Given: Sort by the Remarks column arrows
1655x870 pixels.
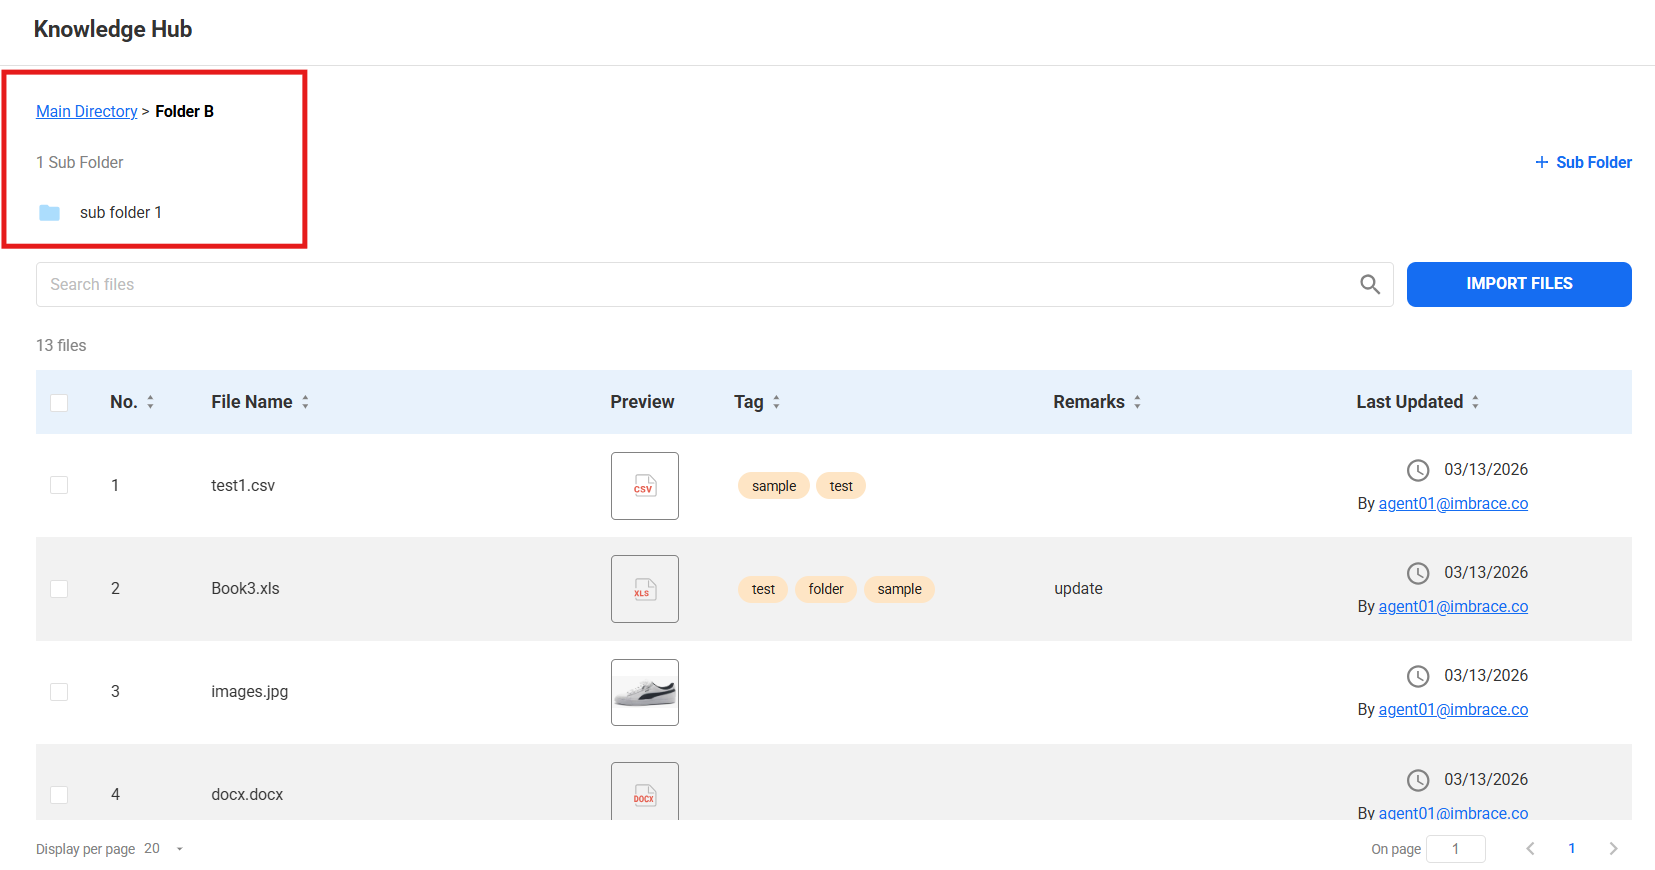Looking at the screenshot, I should 1137,402.
